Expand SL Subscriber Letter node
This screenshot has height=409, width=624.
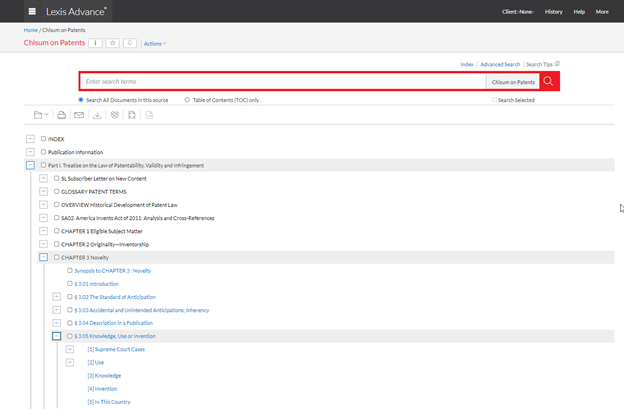43,178
